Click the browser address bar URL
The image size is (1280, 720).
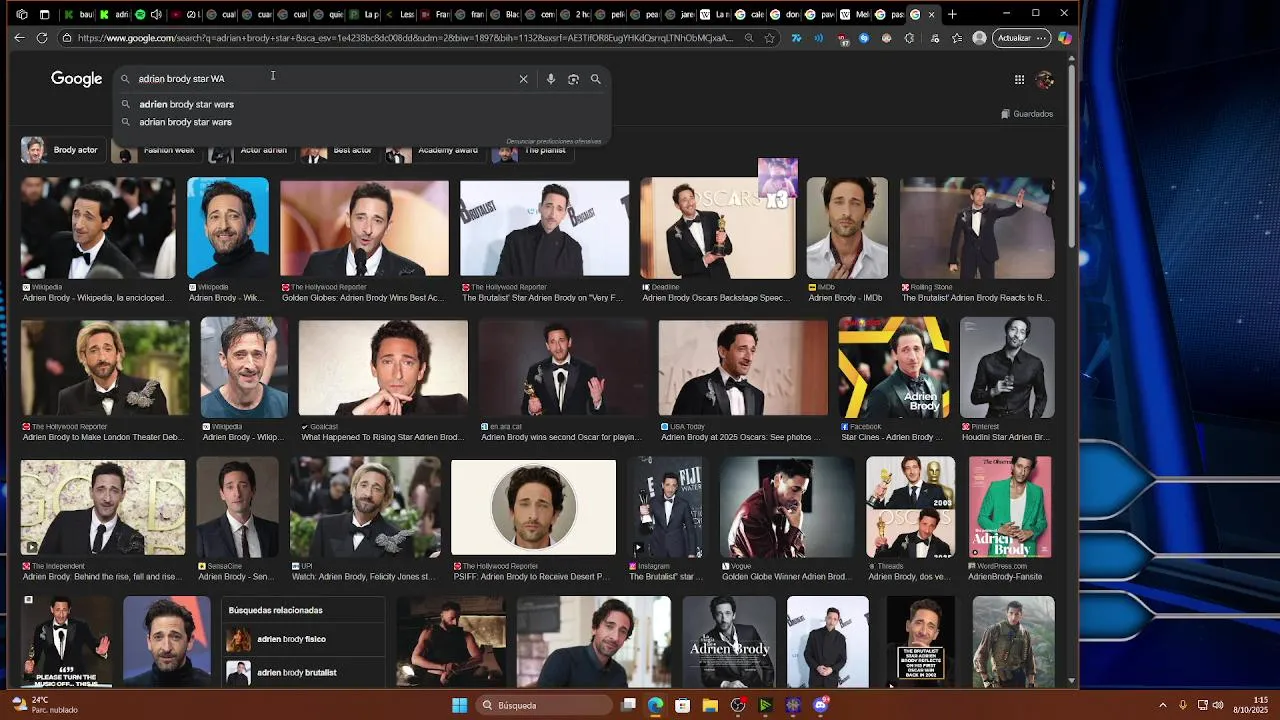tap(405, 38)
